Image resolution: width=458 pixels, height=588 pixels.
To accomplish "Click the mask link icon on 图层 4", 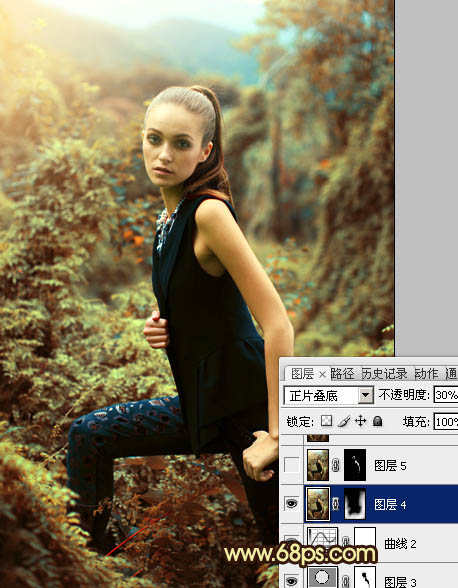I will click(x=336, y=504).
